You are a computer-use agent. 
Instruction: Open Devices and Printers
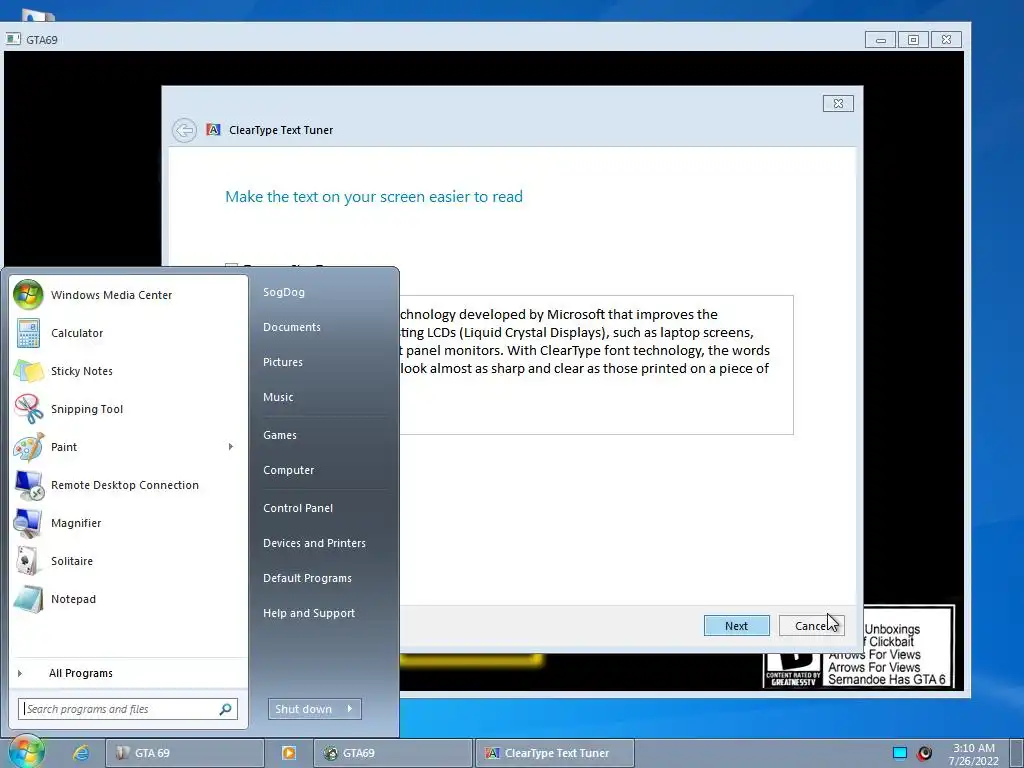click(314, 543)
